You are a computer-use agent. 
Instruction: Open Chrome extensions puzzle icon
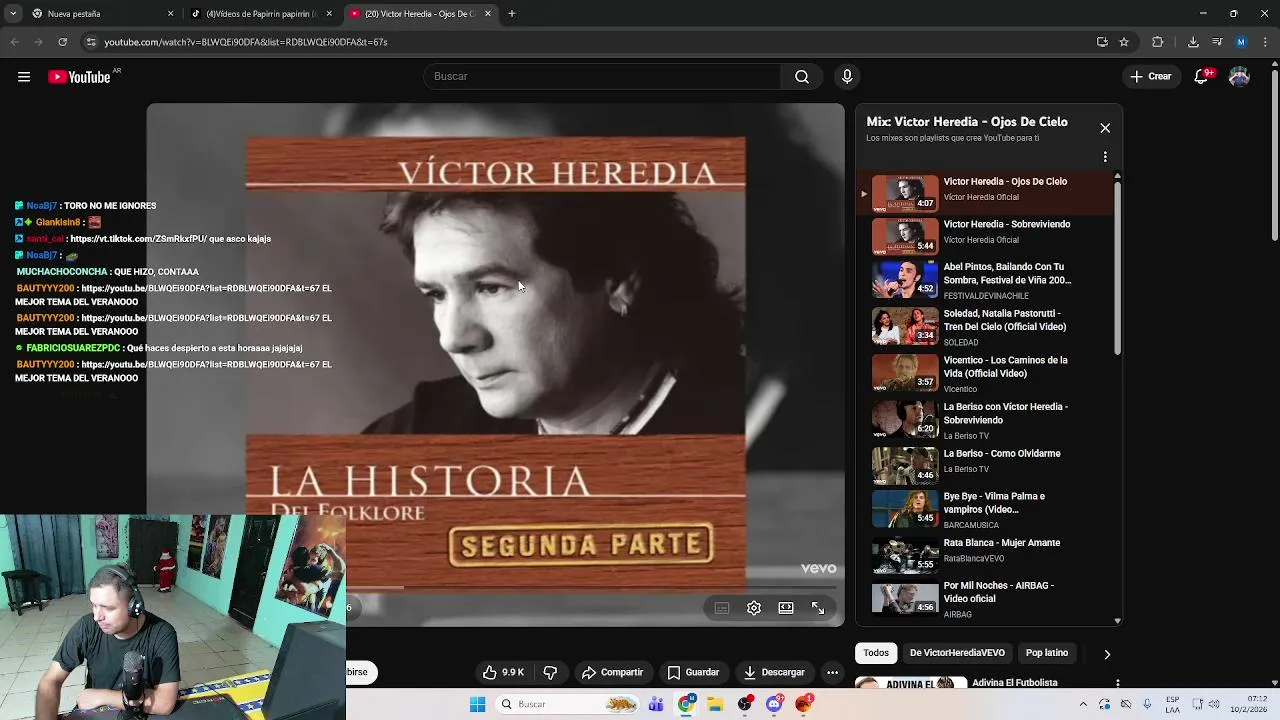point(1158,42)
